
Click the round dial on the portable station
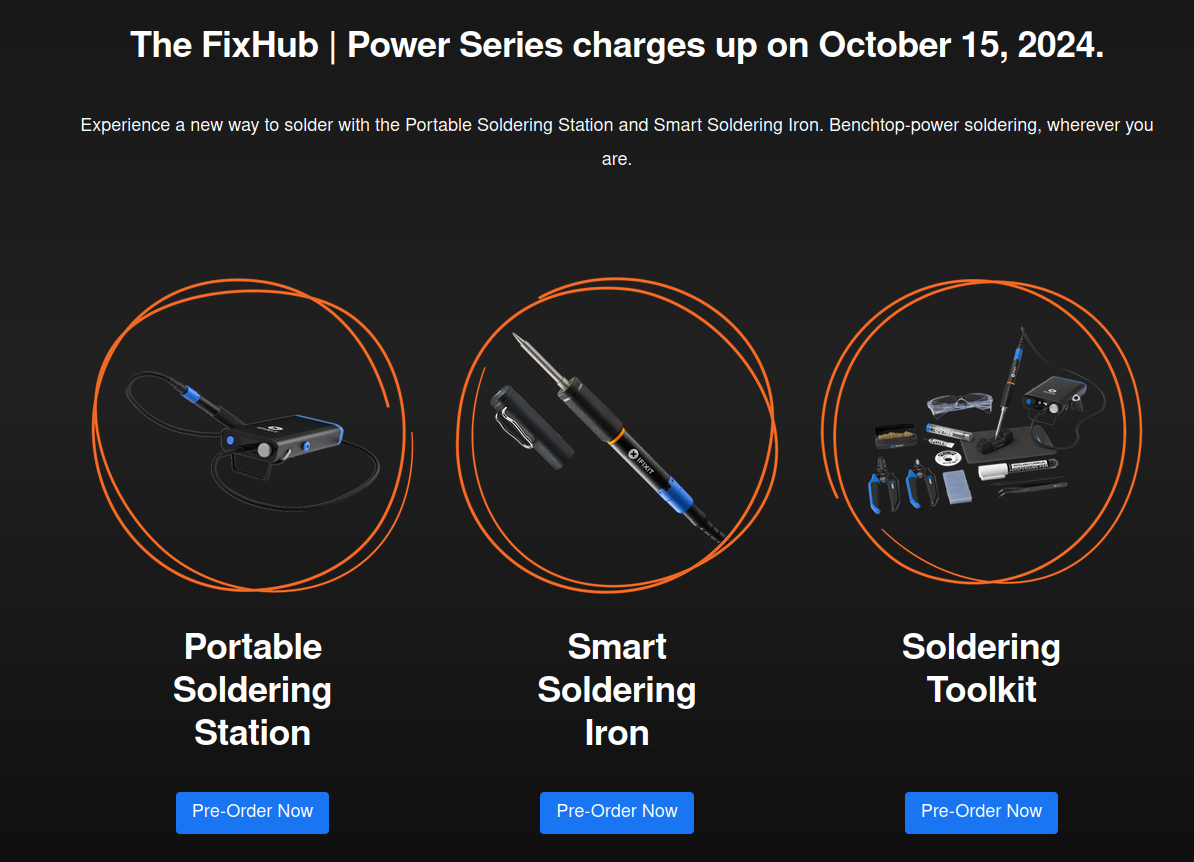[x=264, y=450]
